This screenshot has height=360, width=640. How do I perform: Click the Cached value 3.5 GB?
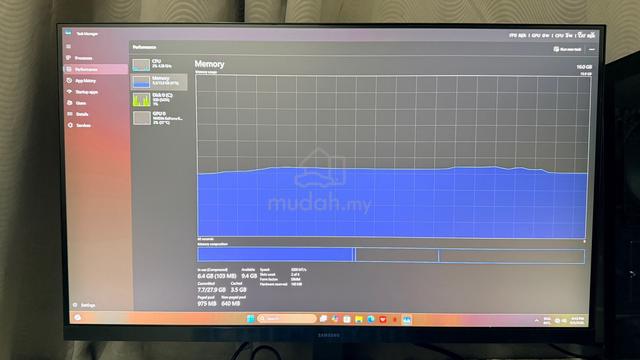pyautogui.click(x=238, y=289)
